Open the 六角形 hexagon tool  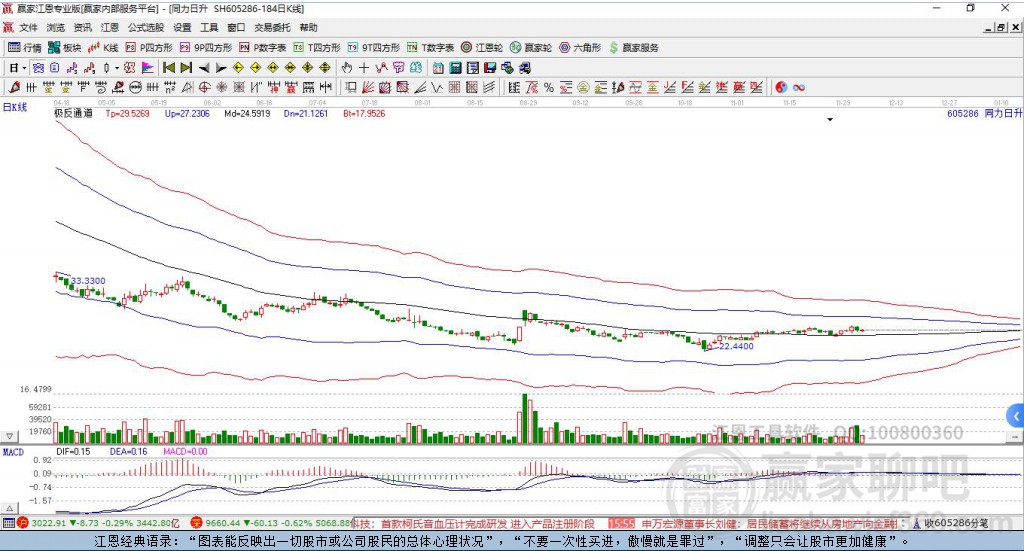580,47
